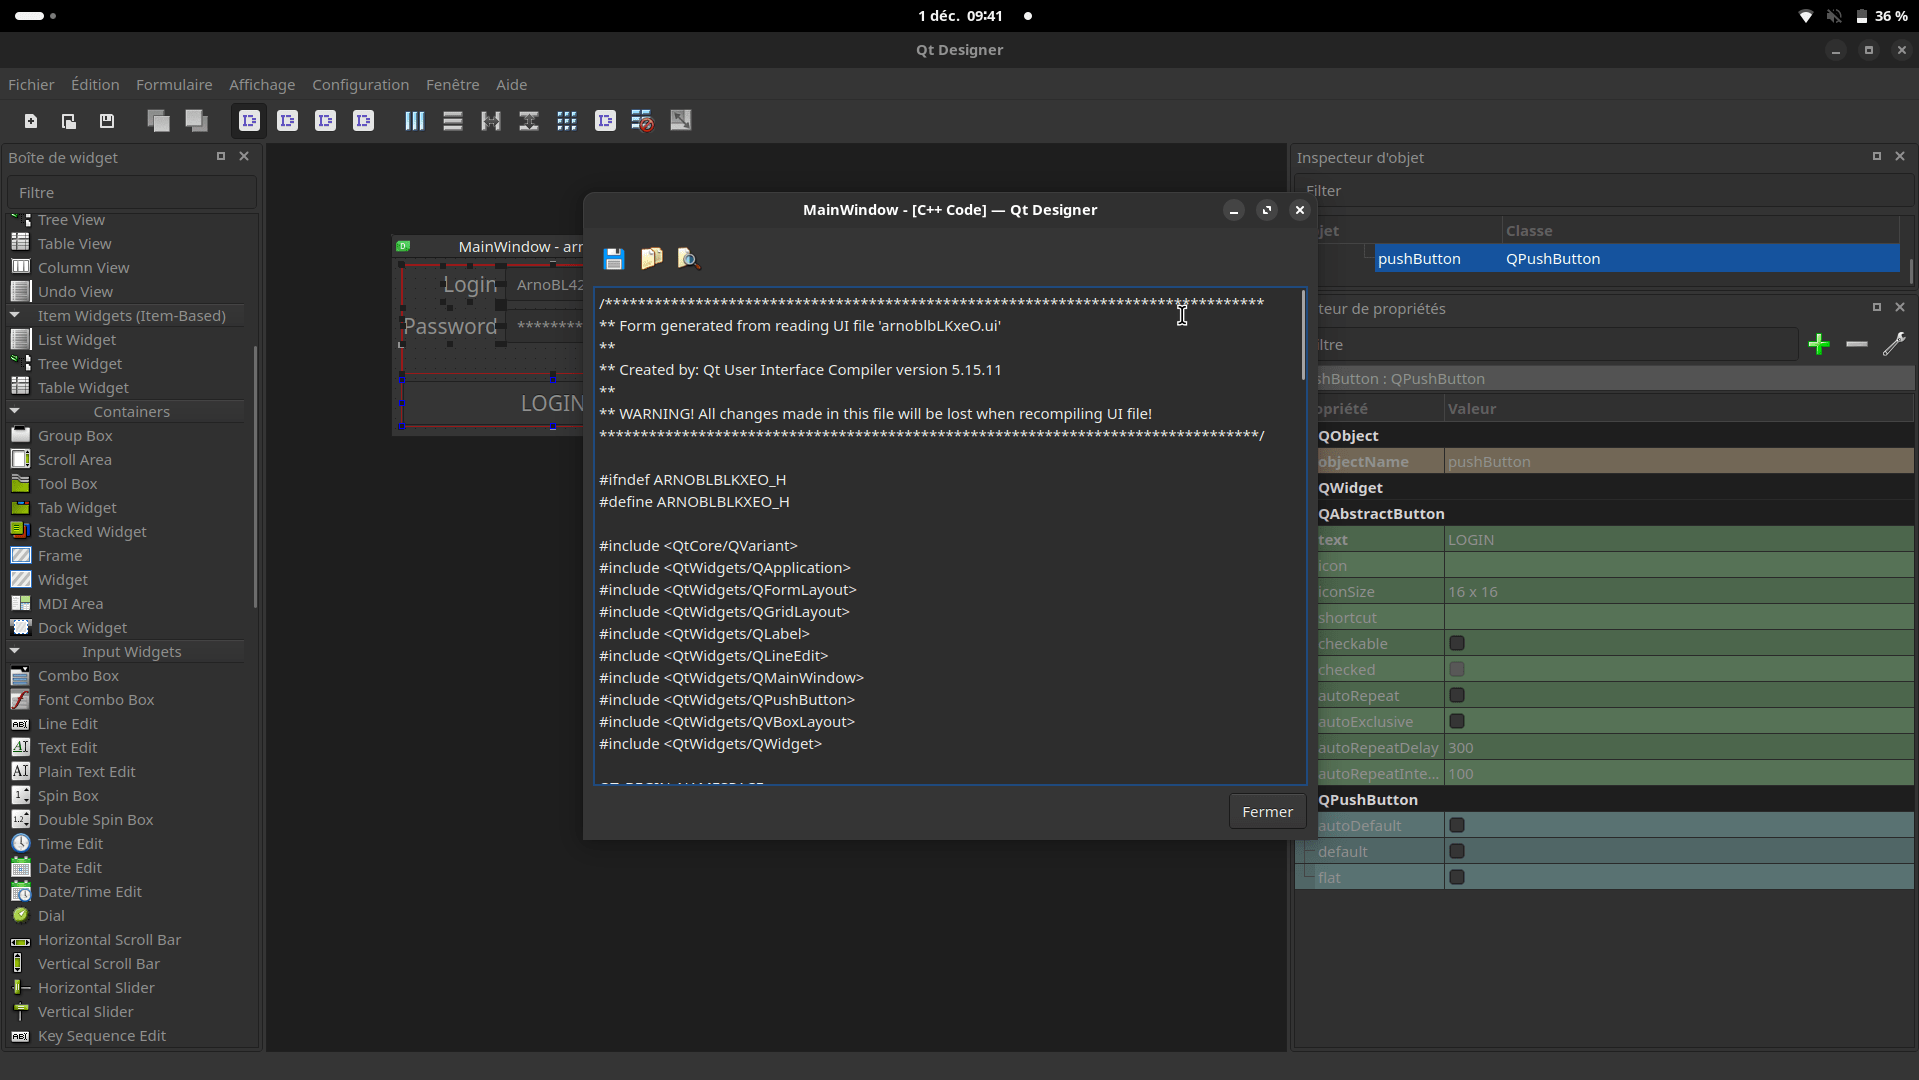The image size is (1919, 1080).
Task: Enable the default property checkbox
Action: 1457,852
